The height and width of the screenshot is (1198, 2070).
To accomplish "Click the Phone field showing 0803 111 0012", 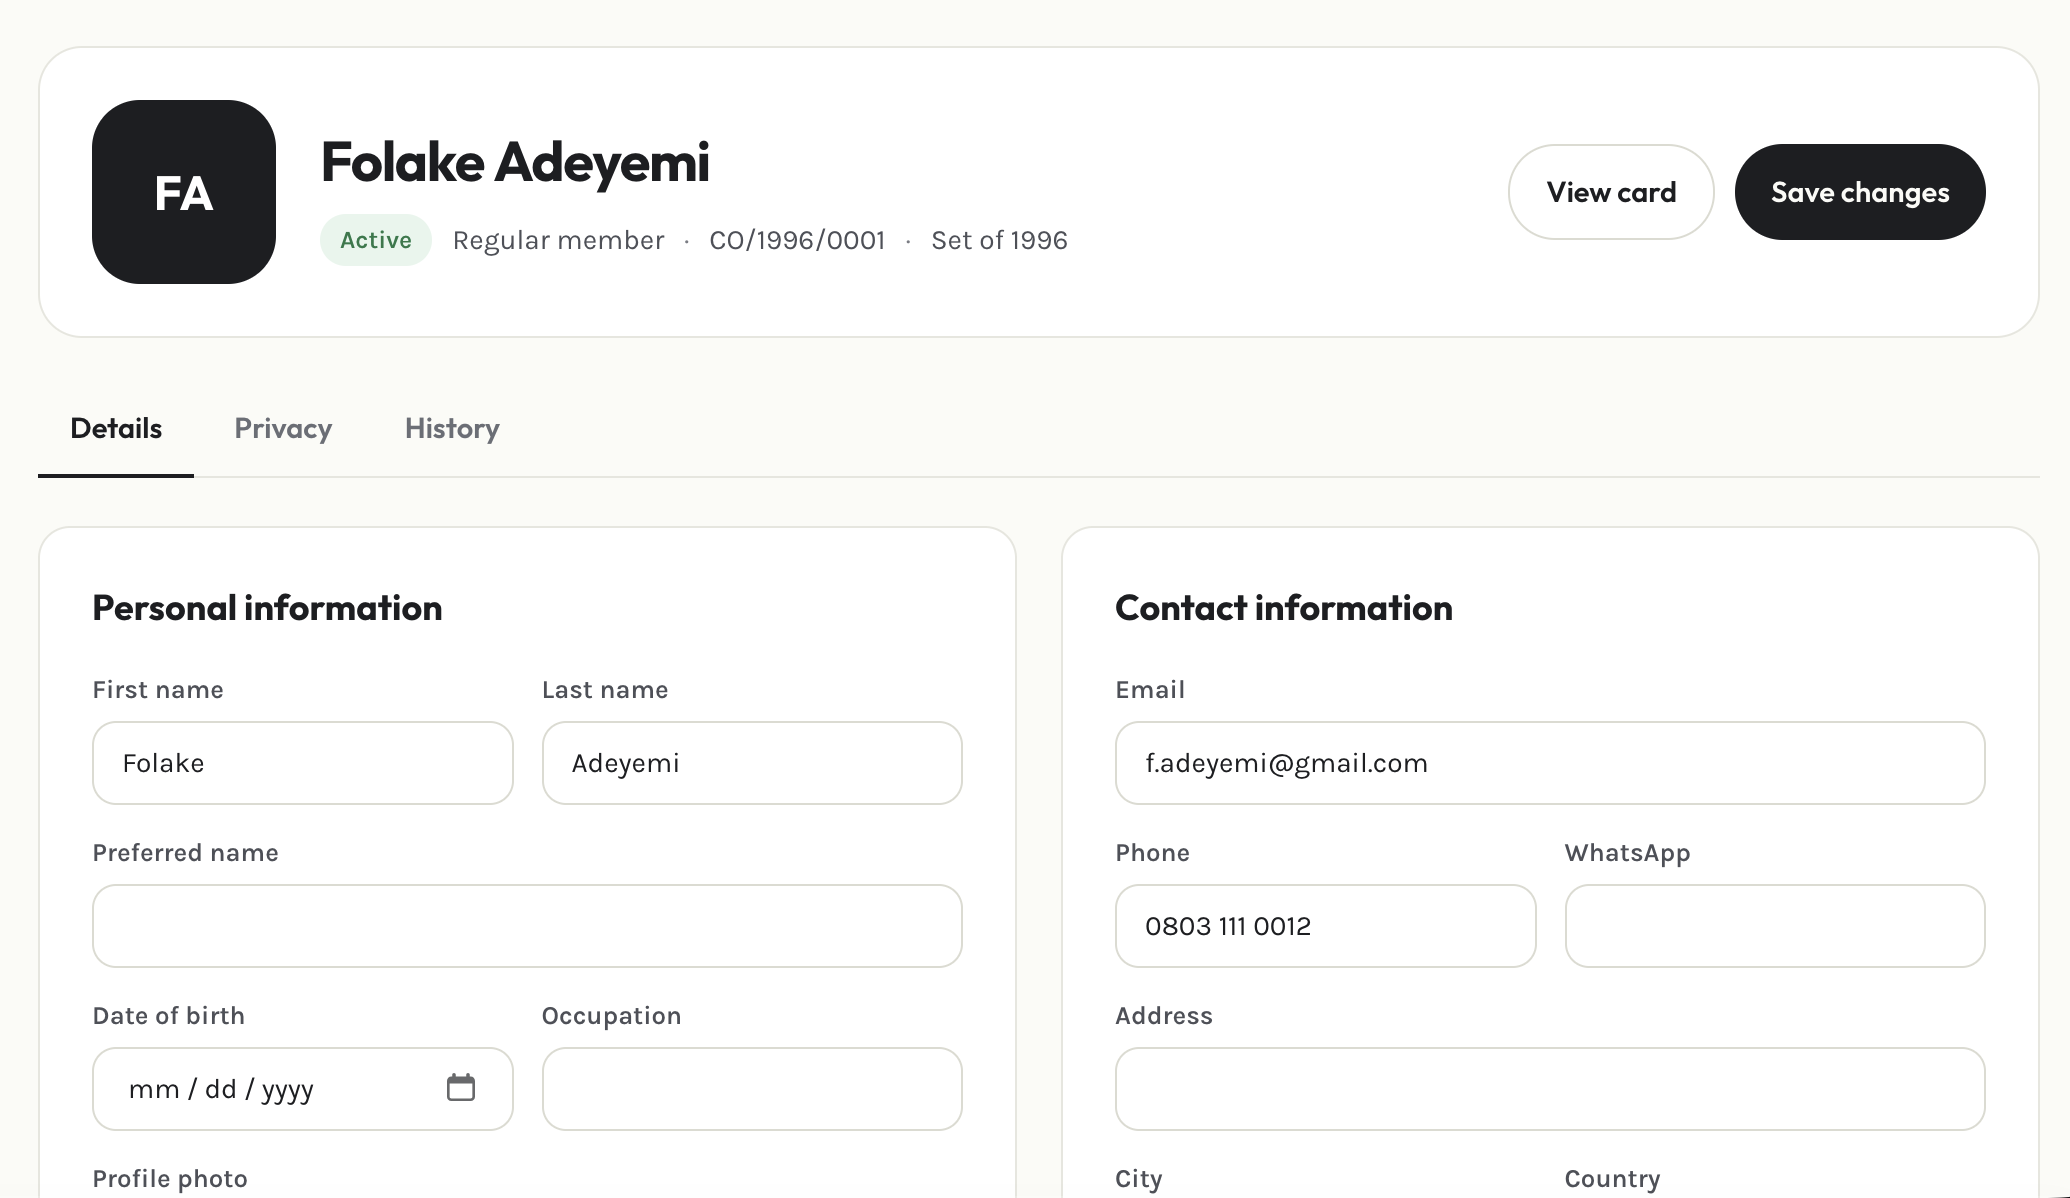I will [1325, 926].
